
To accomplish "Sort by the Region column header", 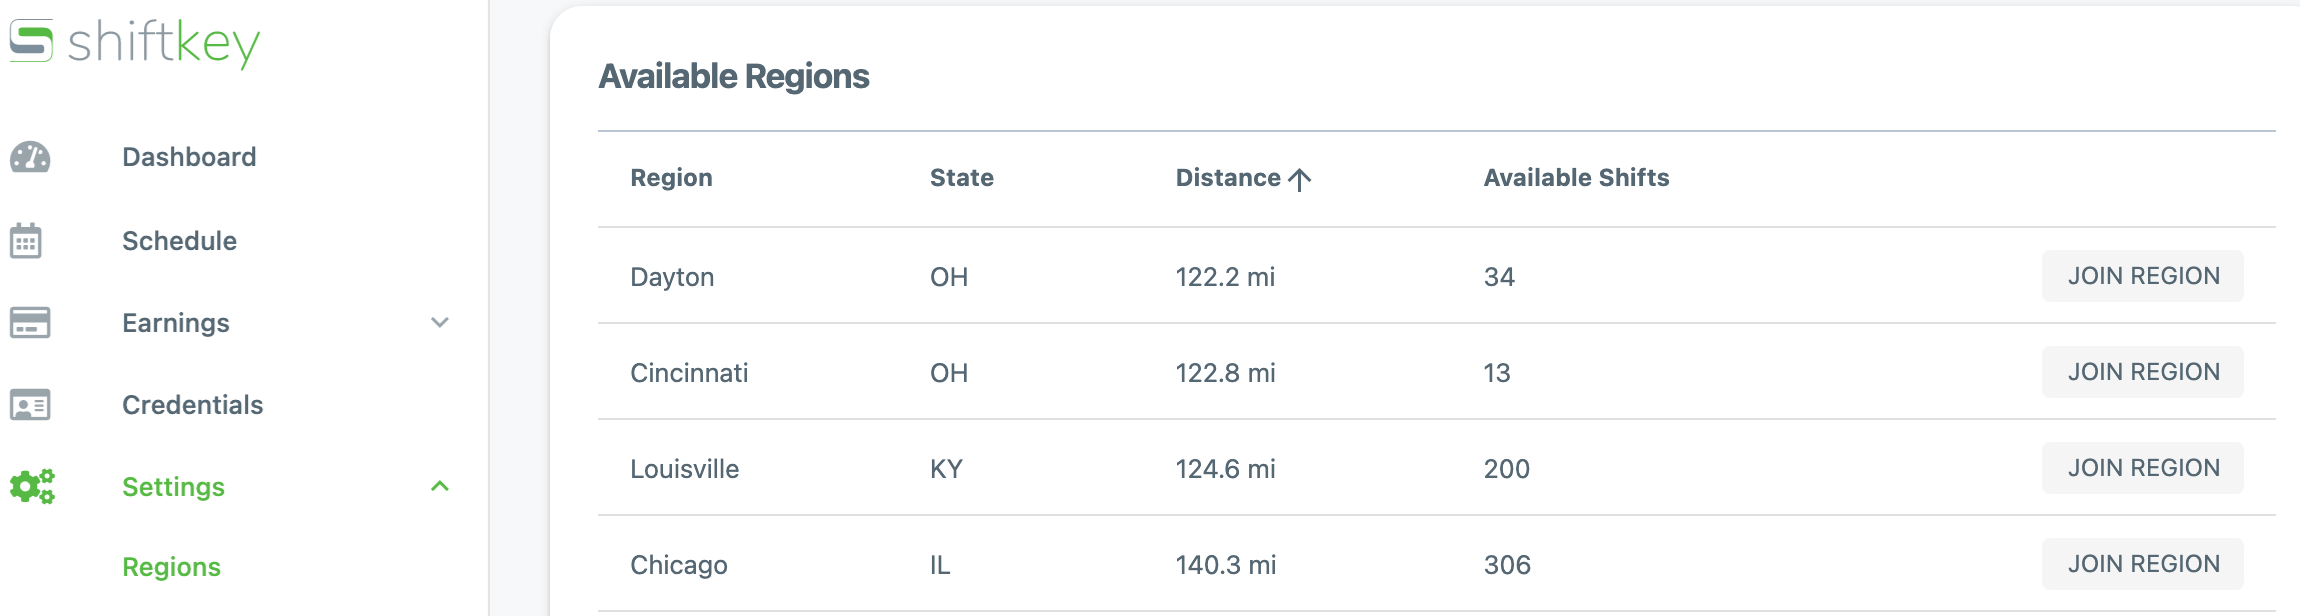I will coord(671,178).
